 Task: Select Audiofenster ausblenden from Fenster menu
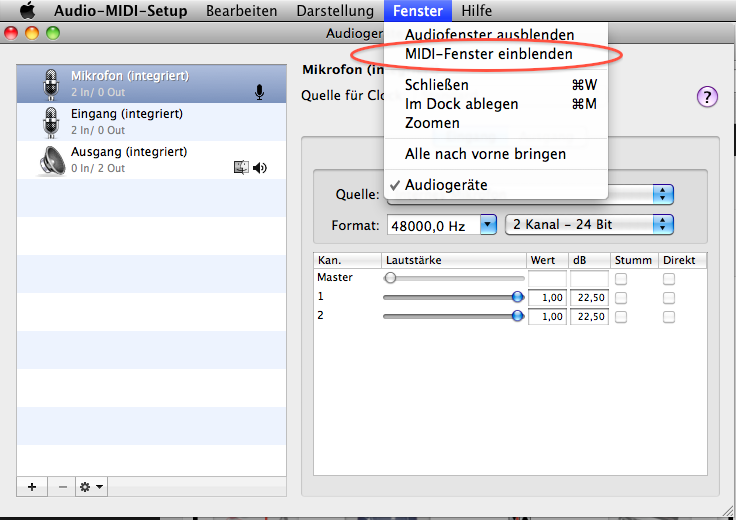489,35
